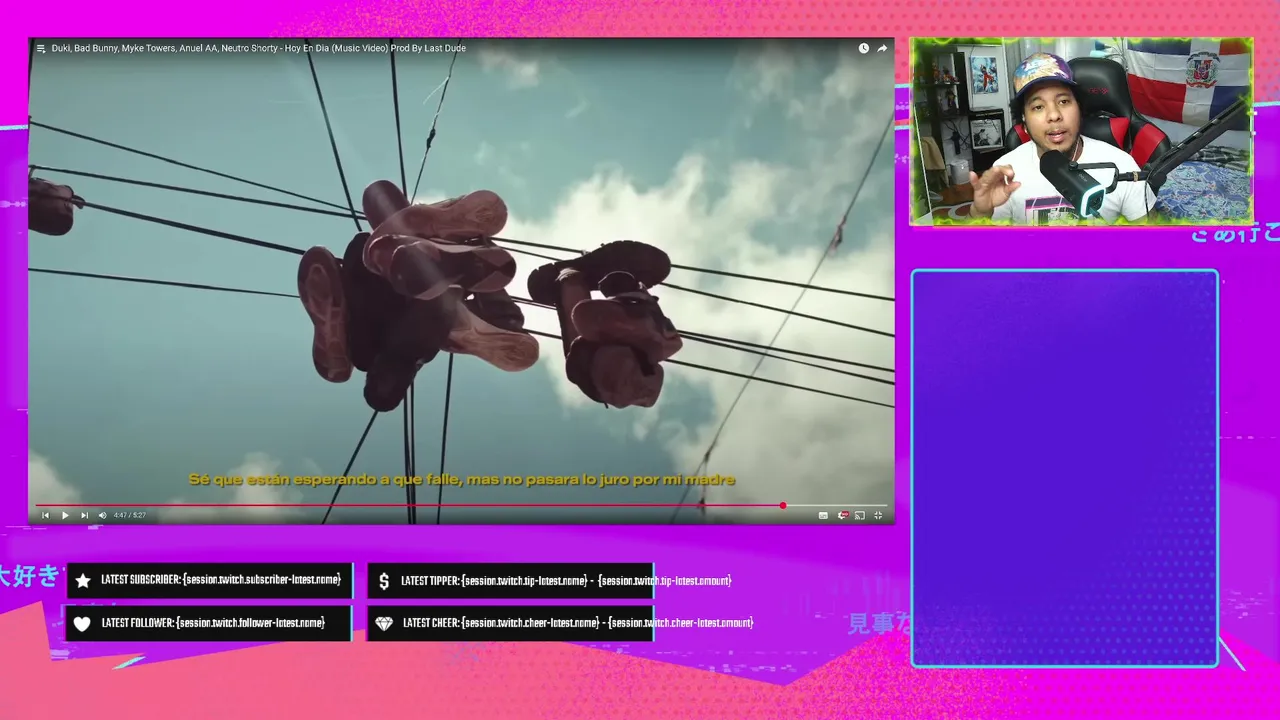Click the Share arrow icon
Screen dimensions: 1280x720
(882, 48)
